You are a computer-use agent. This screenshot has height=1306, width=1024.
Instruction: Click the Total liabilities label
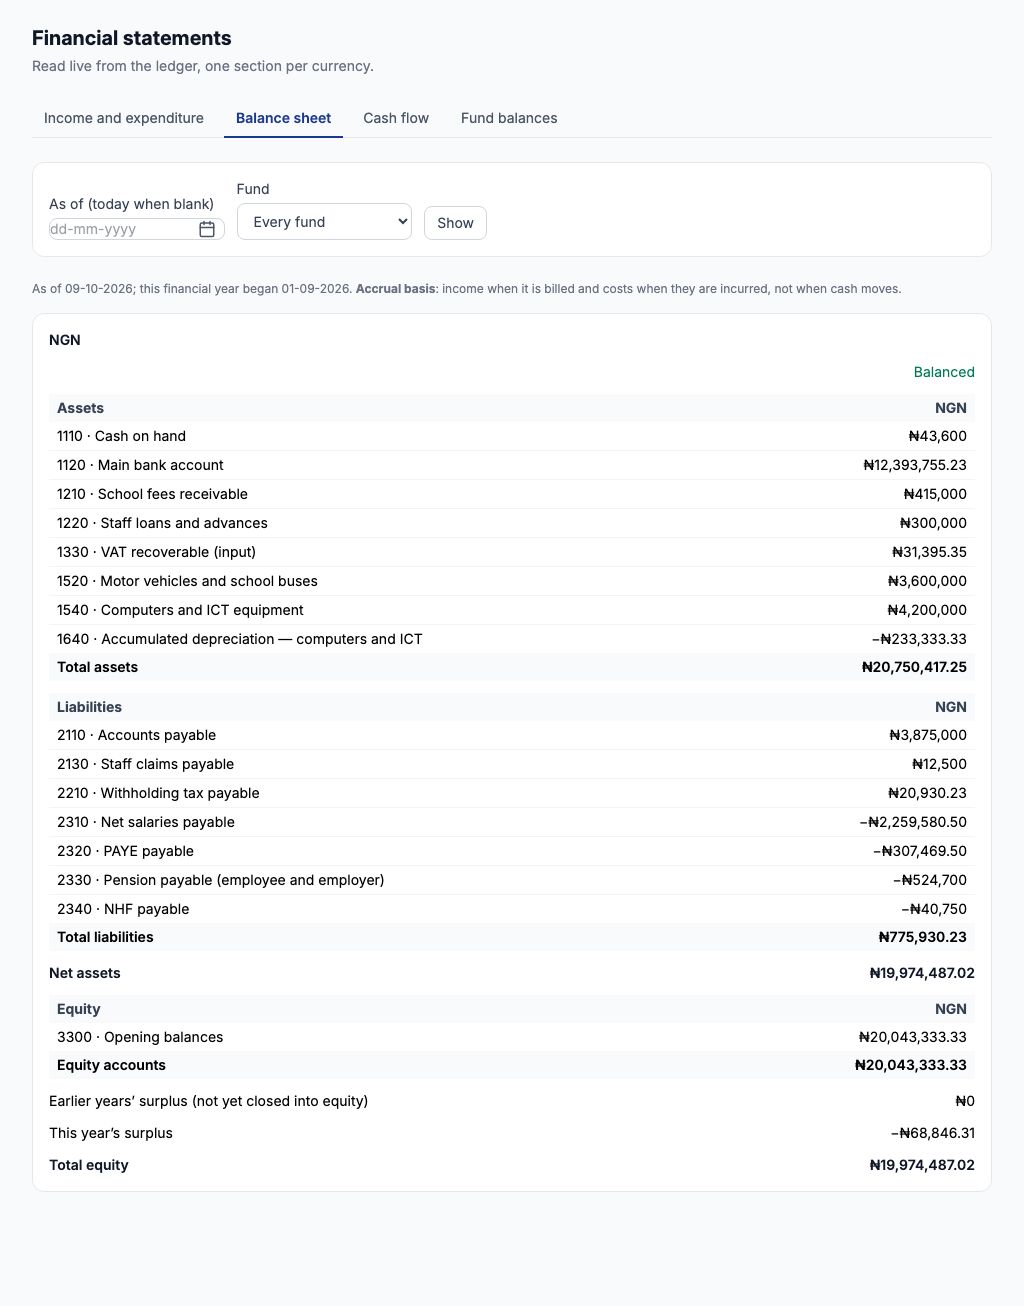tap(105, 937)
